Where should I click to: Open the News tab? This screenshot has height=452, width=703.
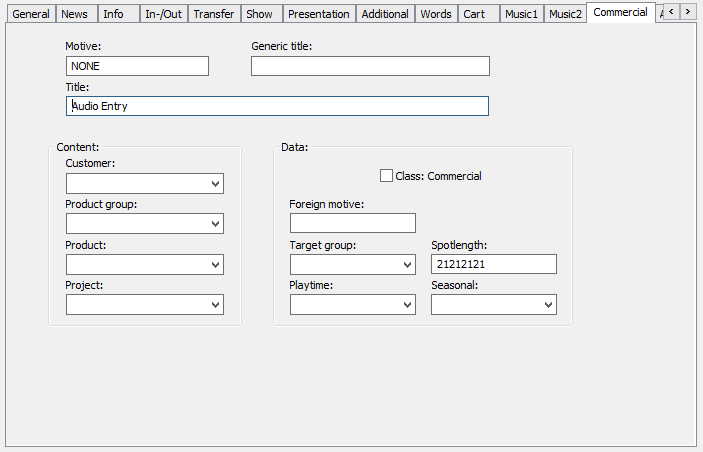tap(74, 14)
